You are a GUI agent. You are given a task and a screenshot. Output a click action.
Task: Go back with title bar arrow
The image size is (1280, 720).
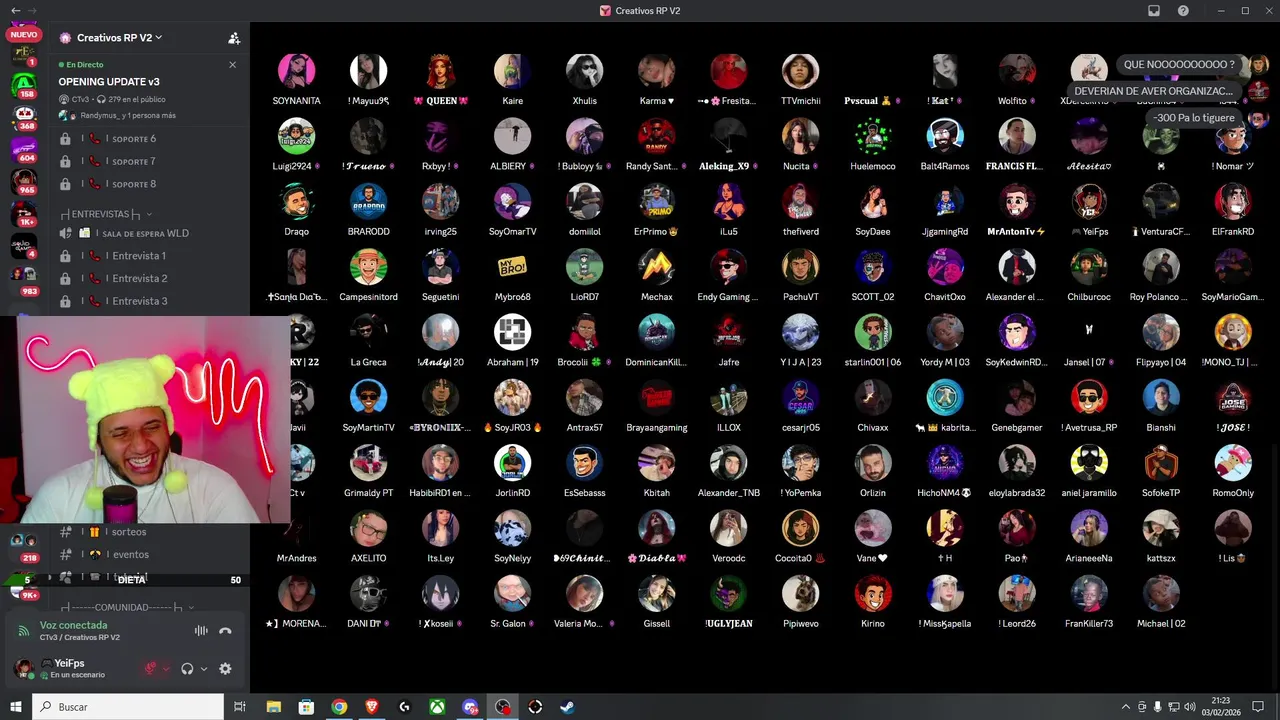(15, 10)
